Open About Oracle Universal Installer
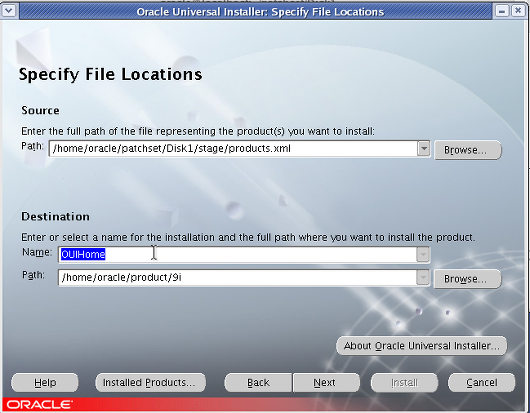 (x=421, y=346)
